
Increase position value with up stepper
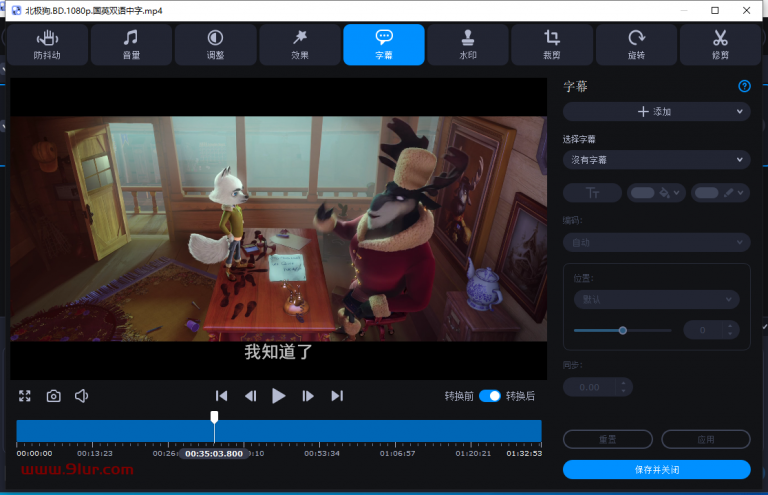pos(730,326)
